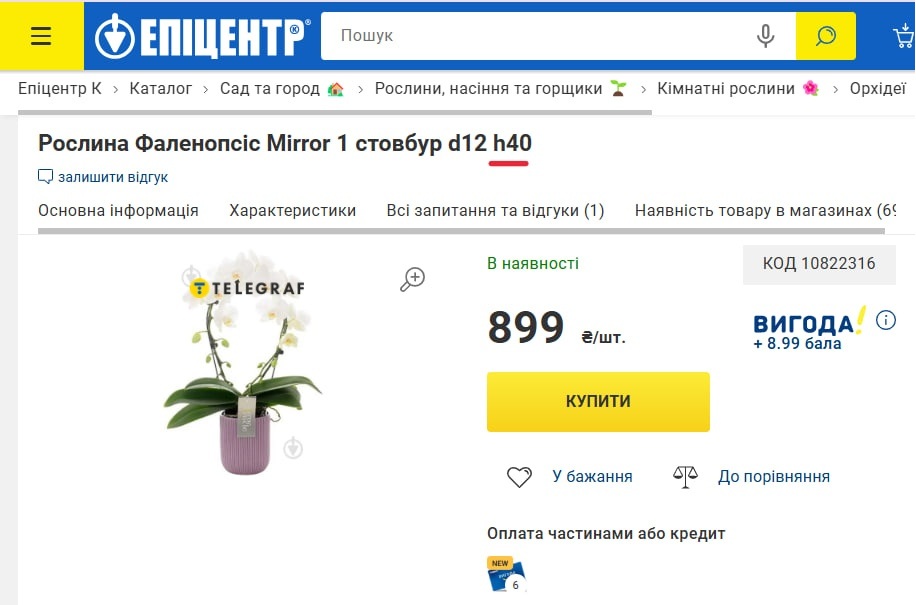Open the hamburger menu
The width and height of the screenshot is (916, 605).
(41, 36)
